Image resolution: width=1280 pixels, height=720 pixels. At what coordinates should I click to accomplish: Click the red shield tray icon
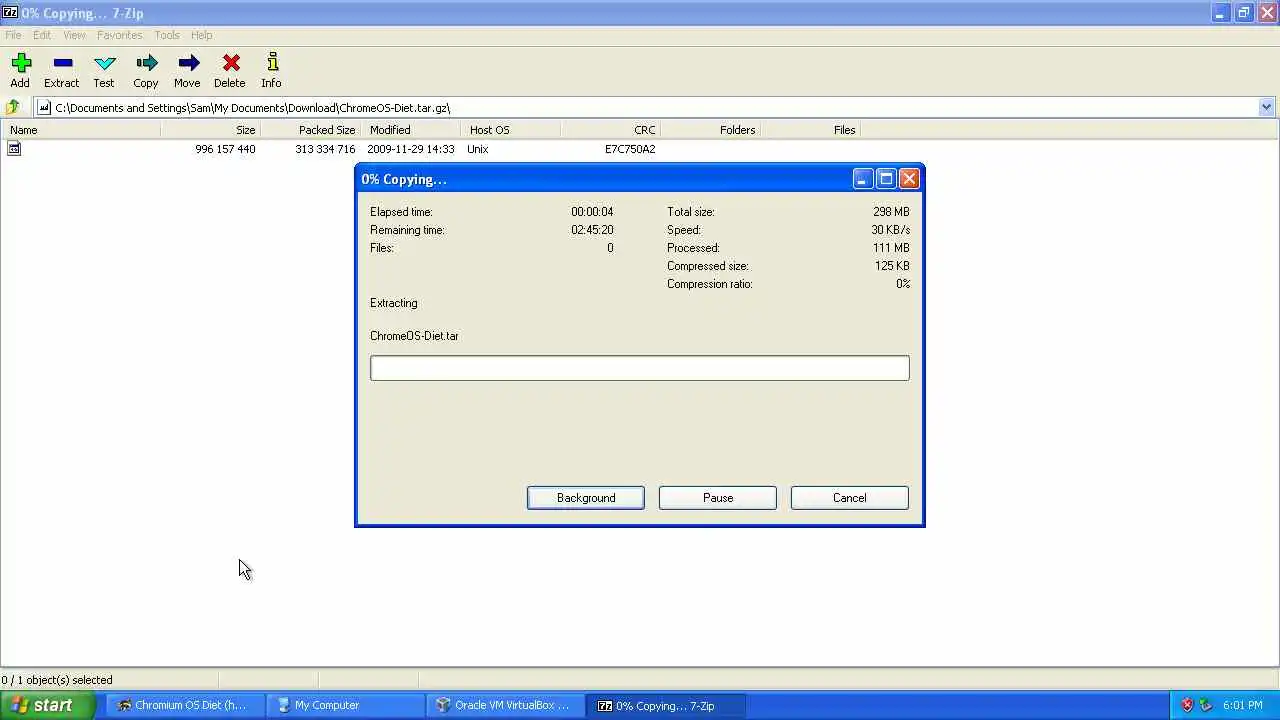(1187, 705)
